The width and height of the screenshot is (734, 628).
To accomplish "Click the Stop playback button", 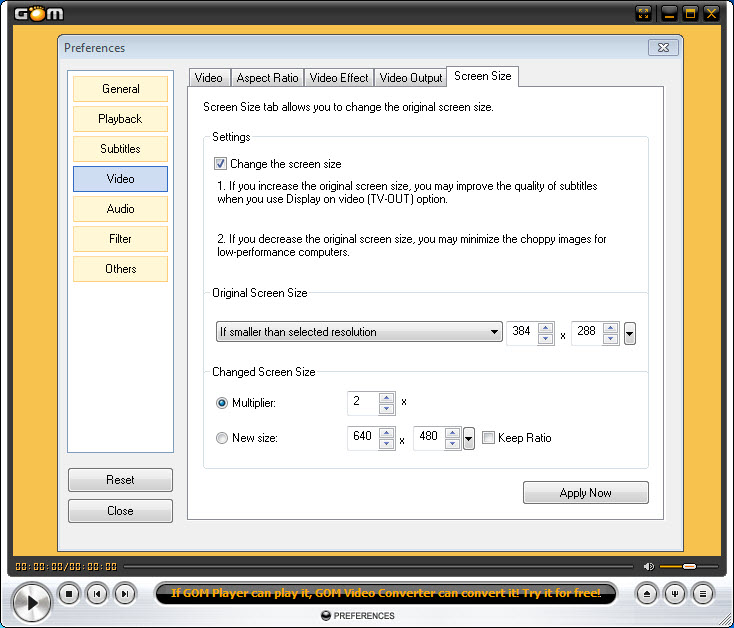I will pyautogui.click(x=69, y=594).
